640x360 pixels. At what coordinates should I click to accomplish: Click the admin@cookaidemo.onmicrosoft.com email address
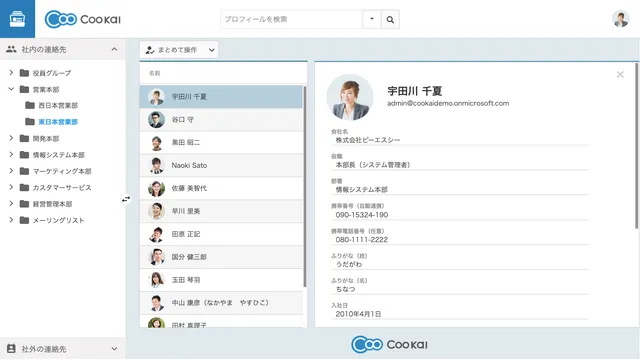[448, 103]
